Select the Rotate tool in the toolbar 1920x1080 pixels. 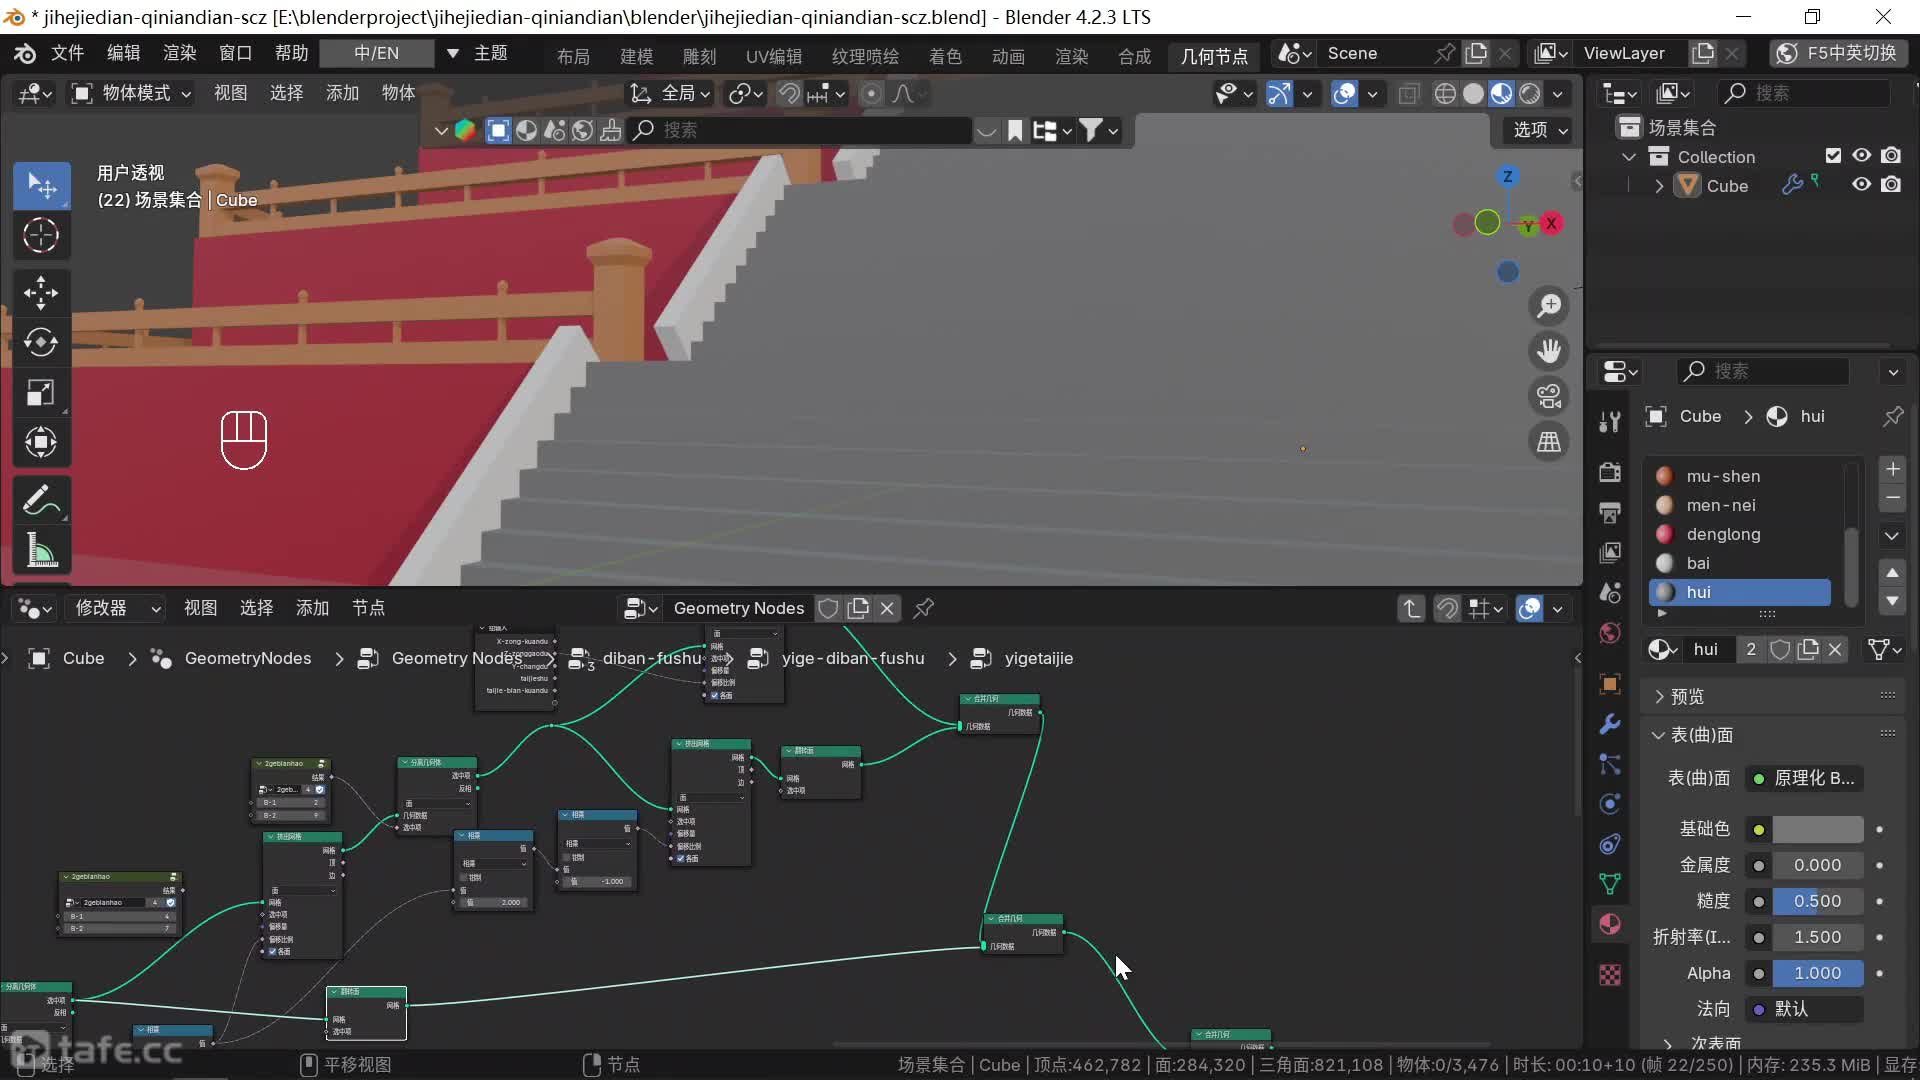[41, 342]
